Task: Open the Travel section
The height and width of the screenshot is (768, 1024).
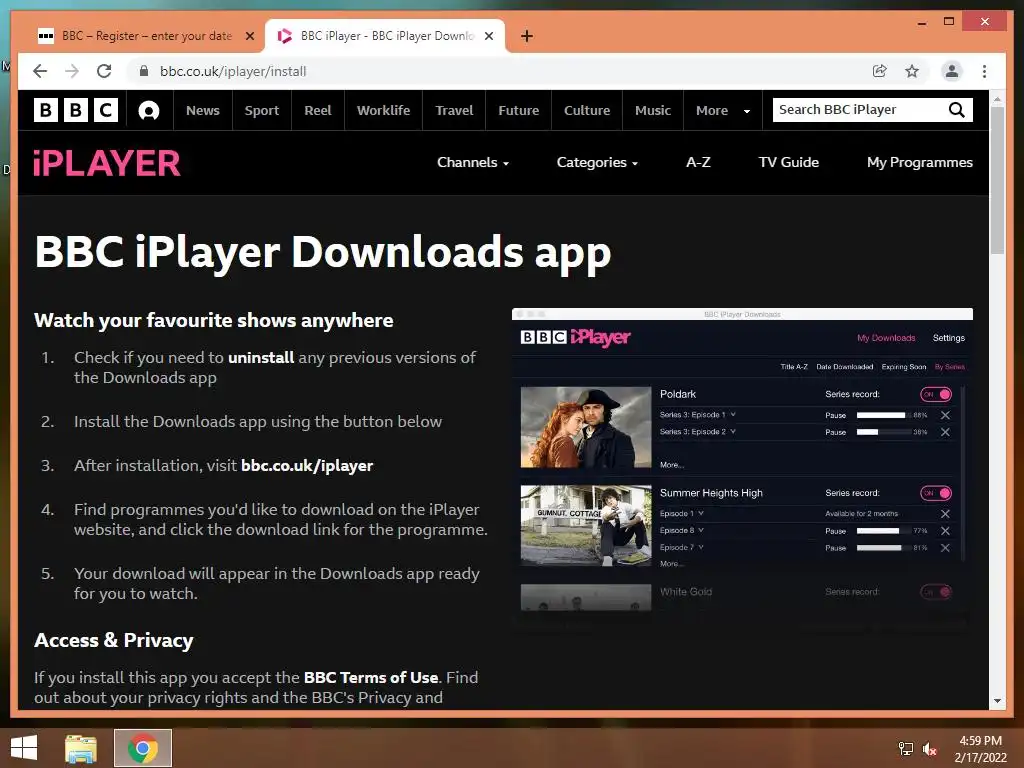Action: tap(454, 110)
